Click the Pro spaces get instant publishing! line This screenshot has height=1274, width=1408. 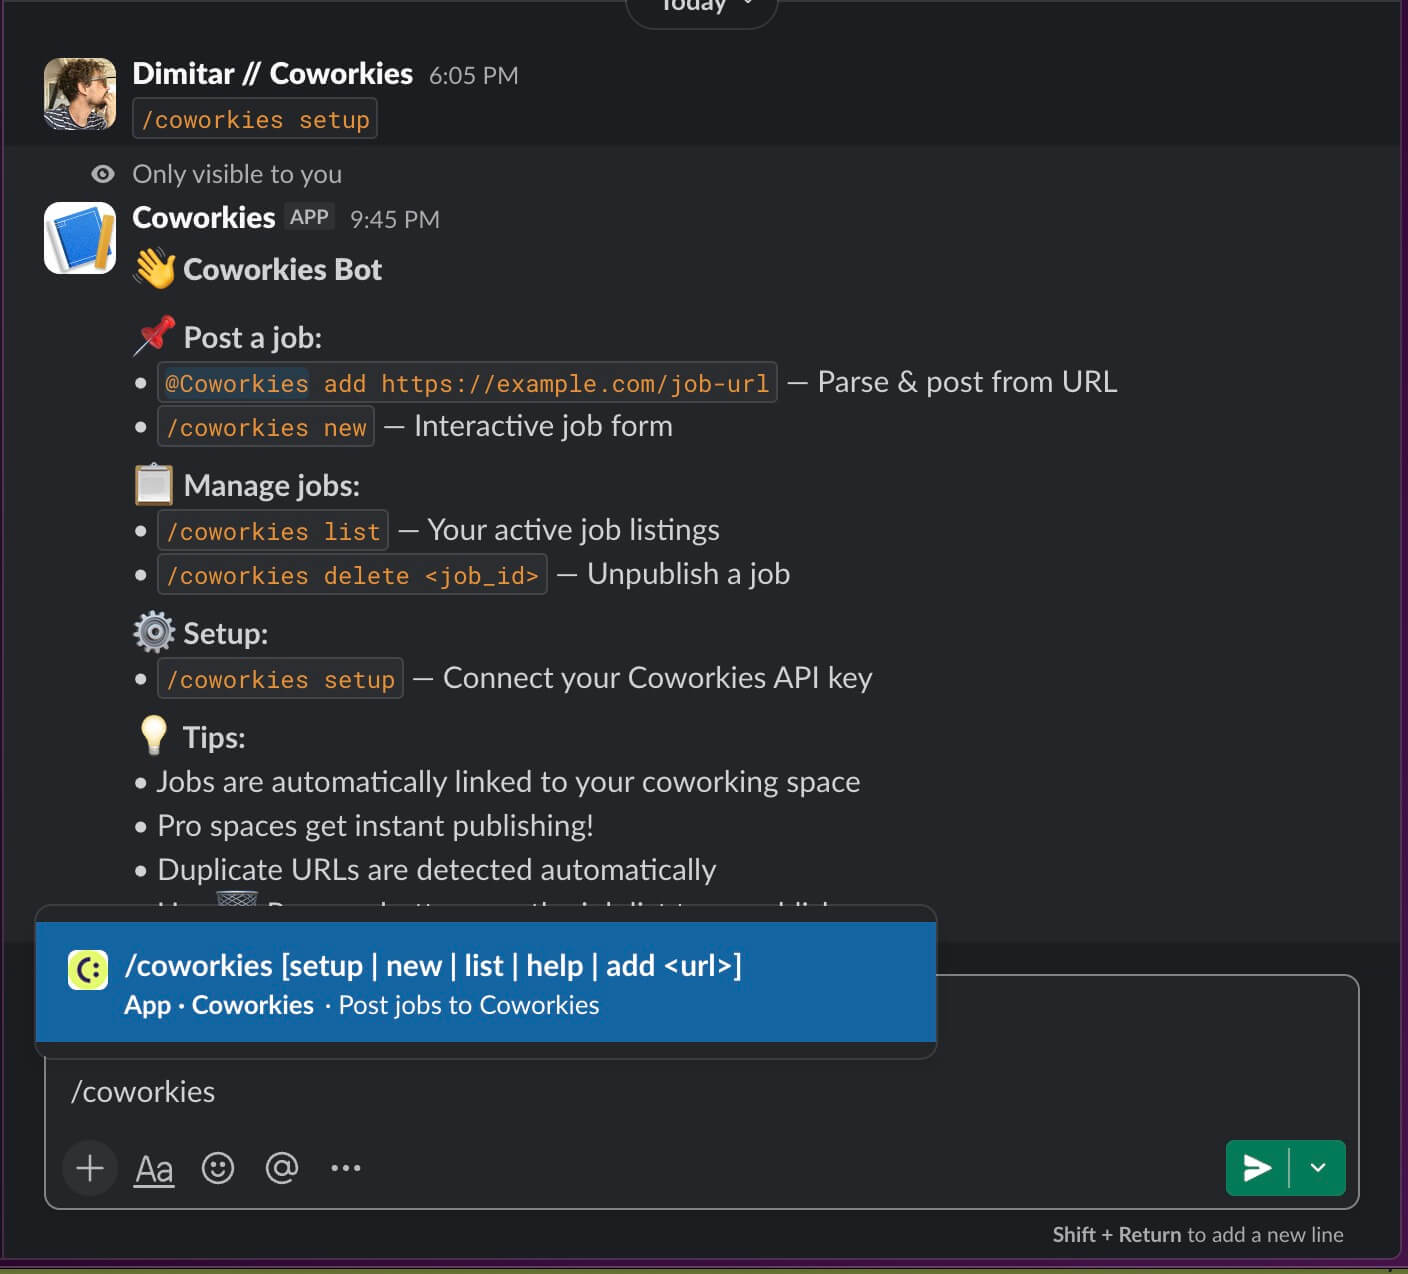coord(375,826)
